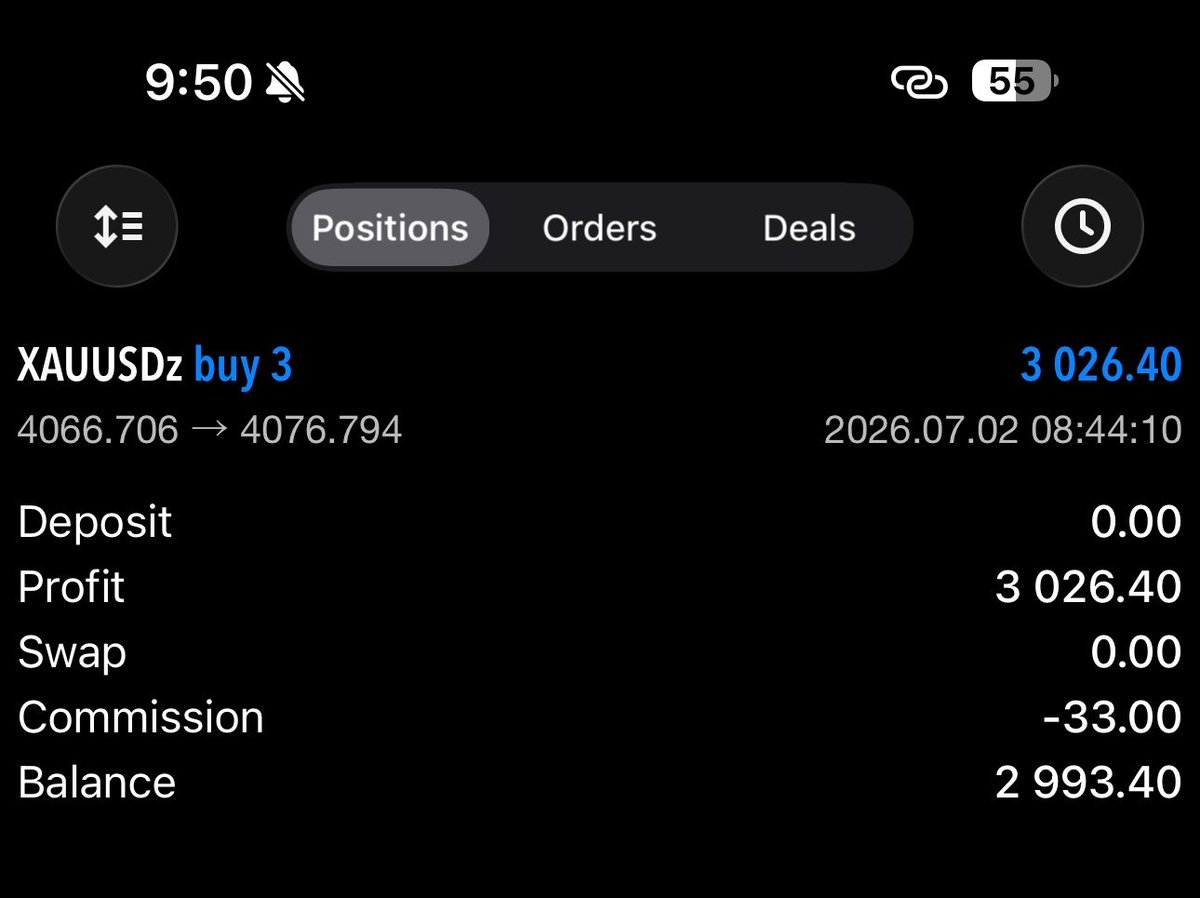Select the Balance summary row
The image size is (1200, 898).
click(x=600, y=782)
